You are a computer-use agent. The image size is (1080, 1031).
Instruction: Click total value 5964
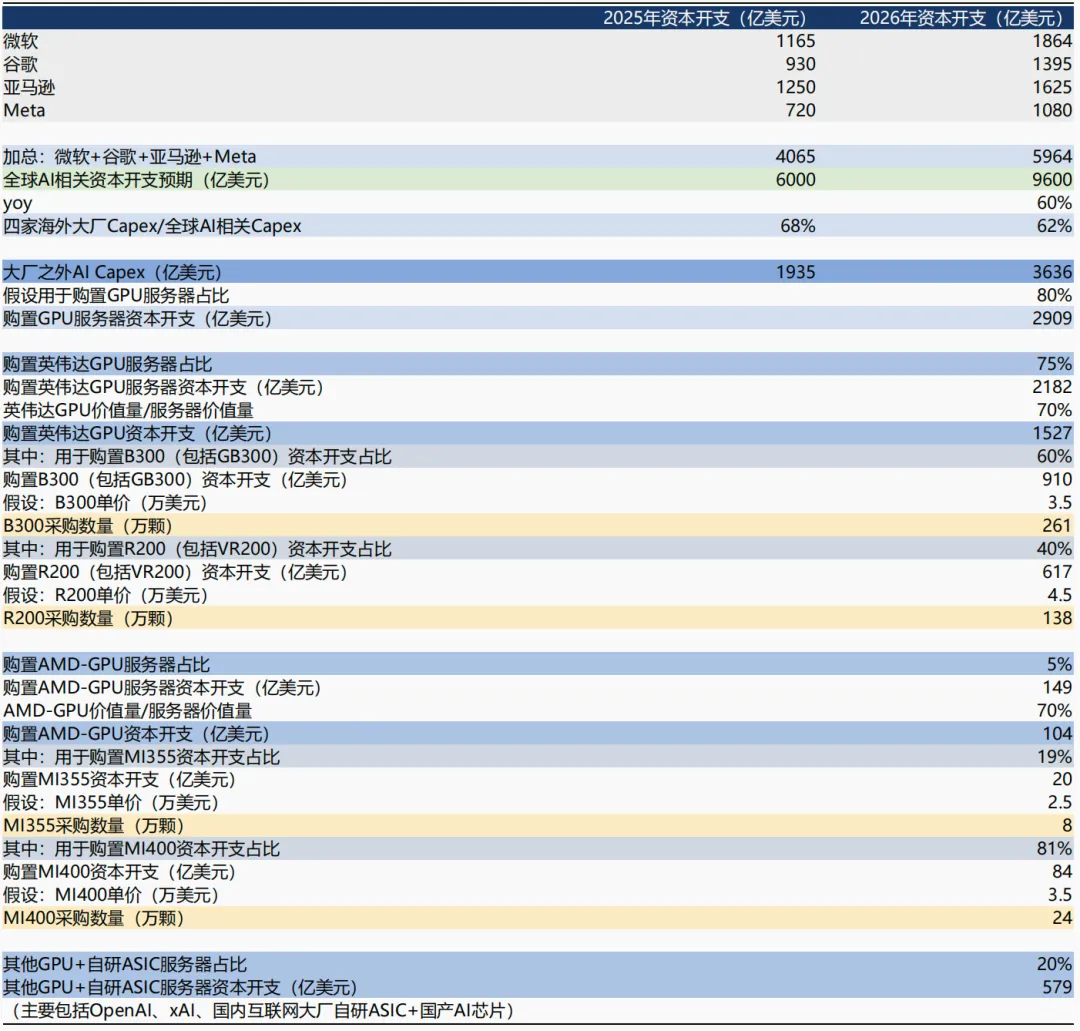pos(1052,157)
